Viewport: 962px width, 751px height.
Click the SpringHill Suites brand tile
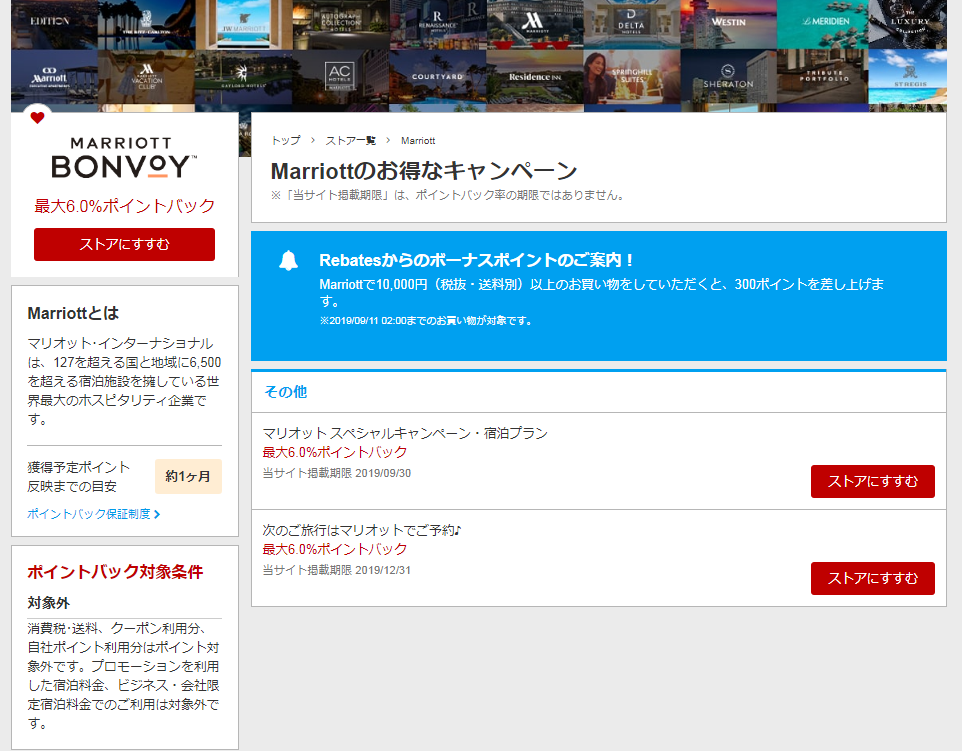[x=632, y=79]
